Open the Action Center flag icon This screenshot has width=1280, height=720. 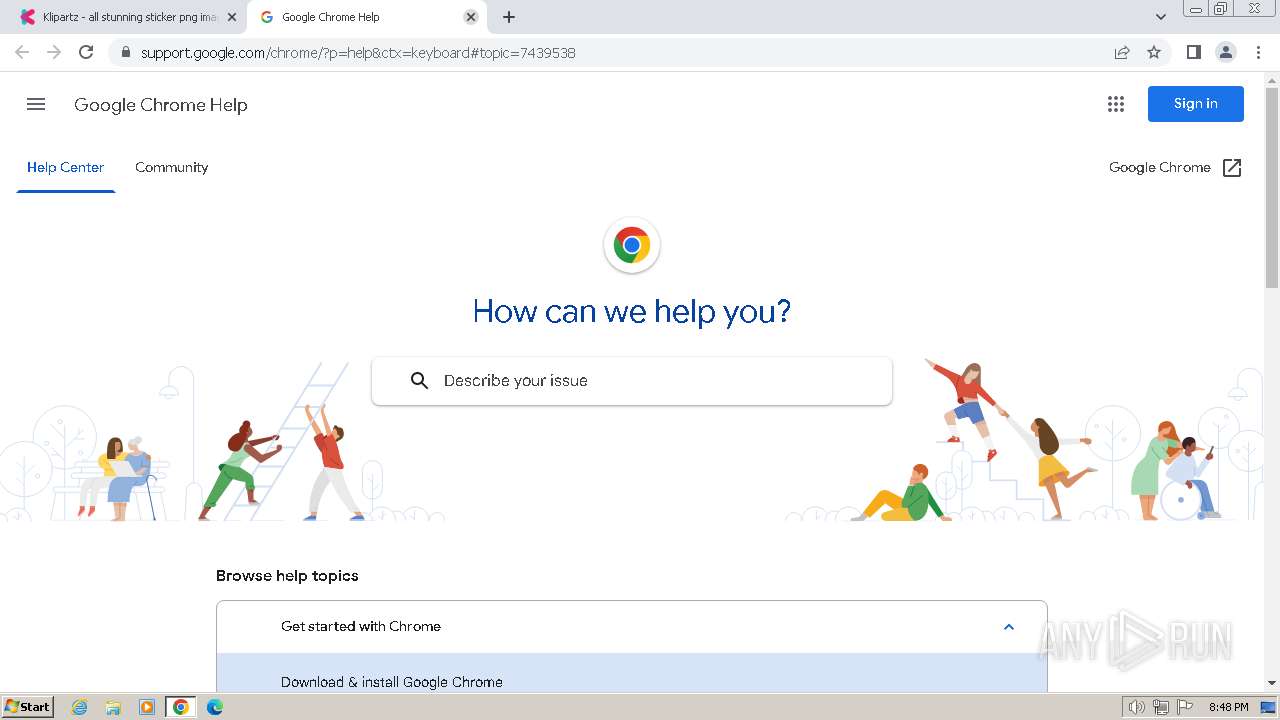[1185, 707]
